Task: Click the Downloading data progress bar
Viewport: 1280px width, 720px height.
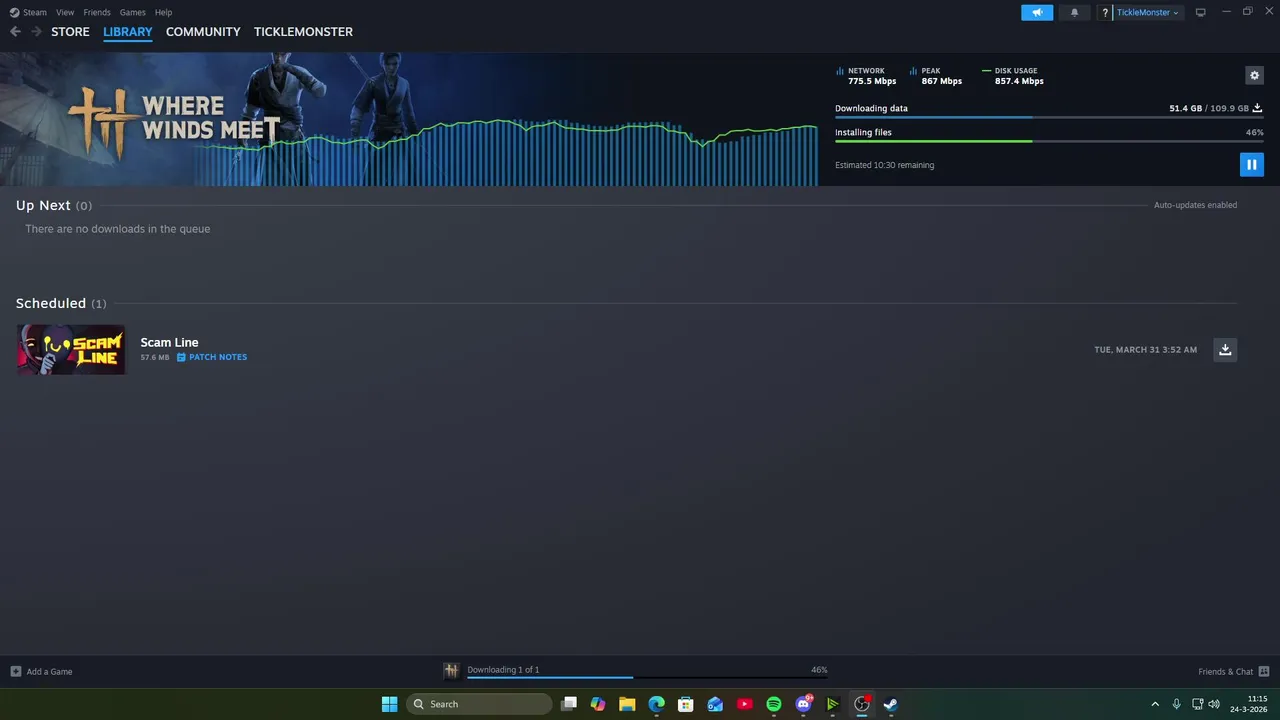Action: point(1049,118)
